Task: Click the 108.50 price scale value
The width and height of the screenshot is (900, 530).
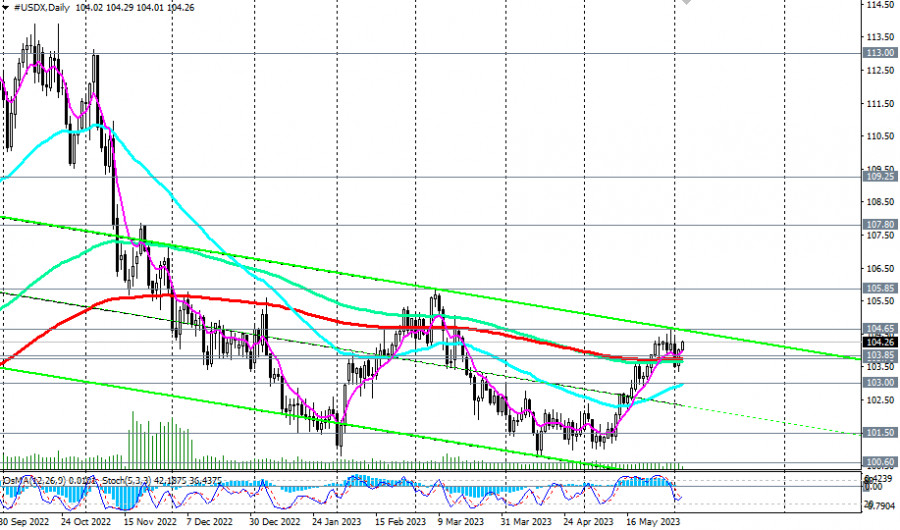Action: tap(880, 202)
